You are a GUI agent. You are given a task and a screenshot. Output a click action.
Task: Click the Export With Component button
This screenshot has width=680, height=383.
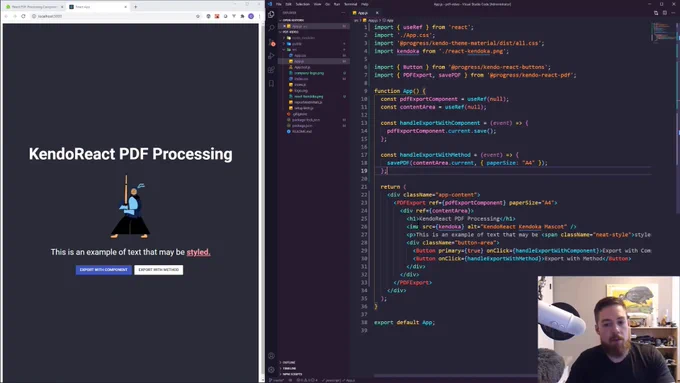(x=104, y=270)
